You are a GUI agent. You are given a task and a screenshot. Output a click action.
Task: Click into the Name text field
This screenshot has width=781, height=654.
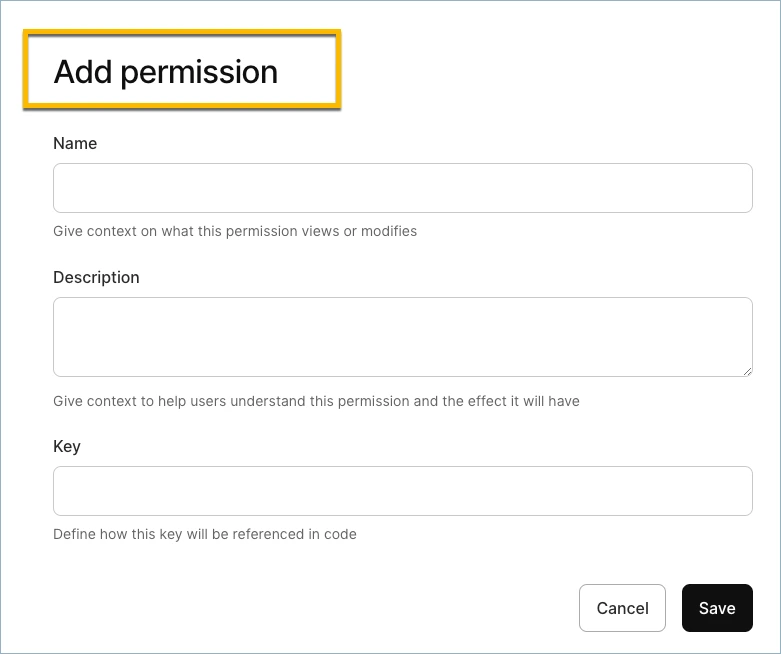pos(402,188)
